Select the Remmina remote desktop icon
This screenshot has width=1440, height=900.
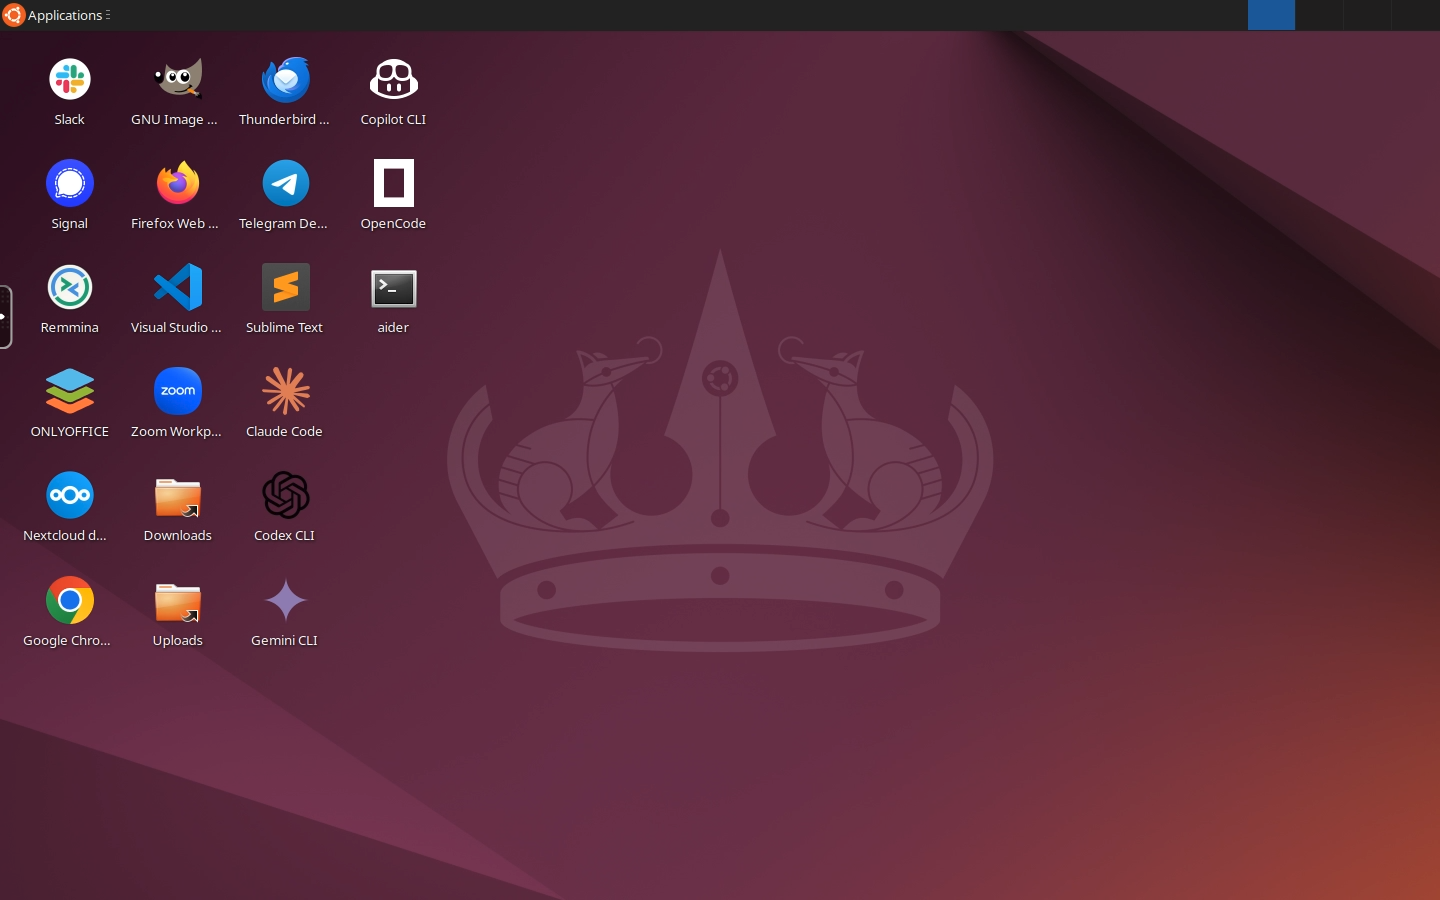coord(70,288)
